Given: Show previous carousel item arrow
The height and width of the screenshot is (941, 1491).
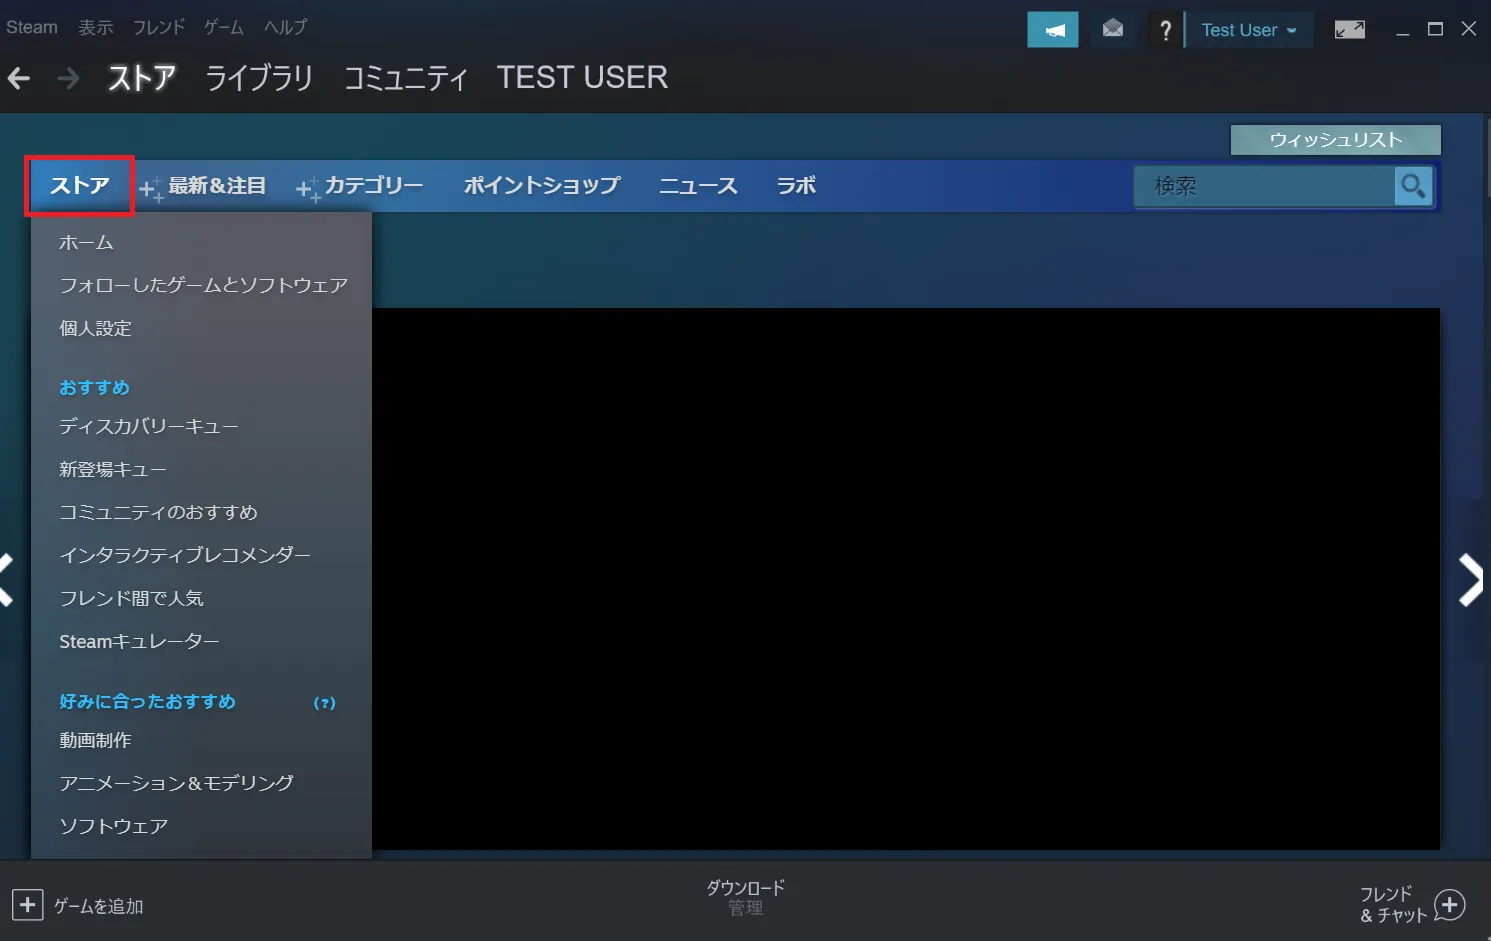Looking at the screenshot, I should point(6,580).
